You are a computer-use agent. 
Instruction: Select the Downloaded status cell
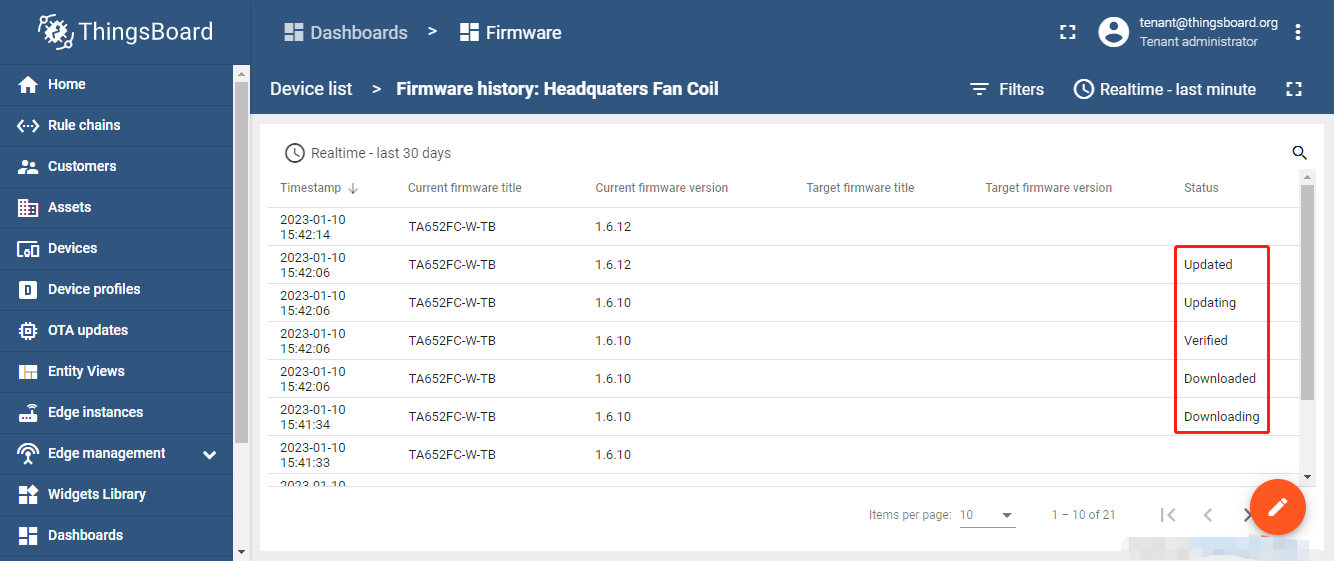click(1220, 379)
